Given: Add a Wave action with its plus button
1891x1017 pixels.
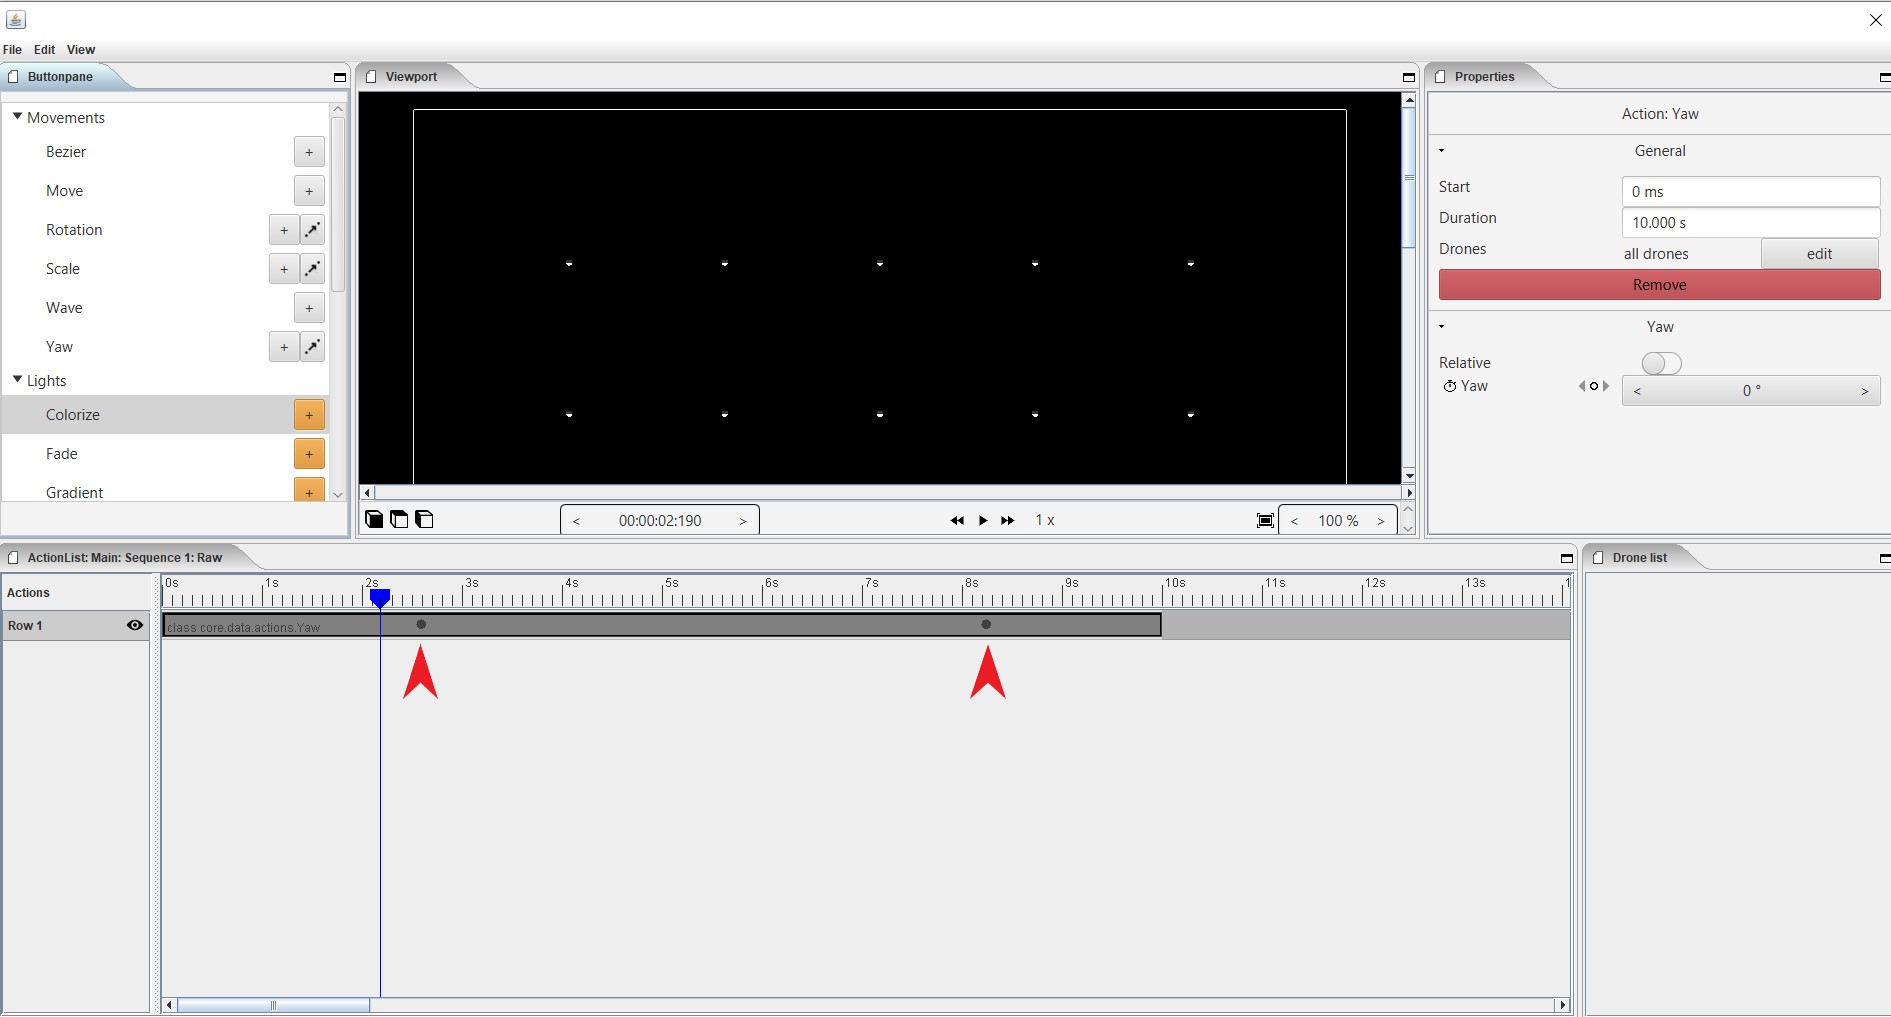Looking at the screenshot, I should click(x=309, y=308).
